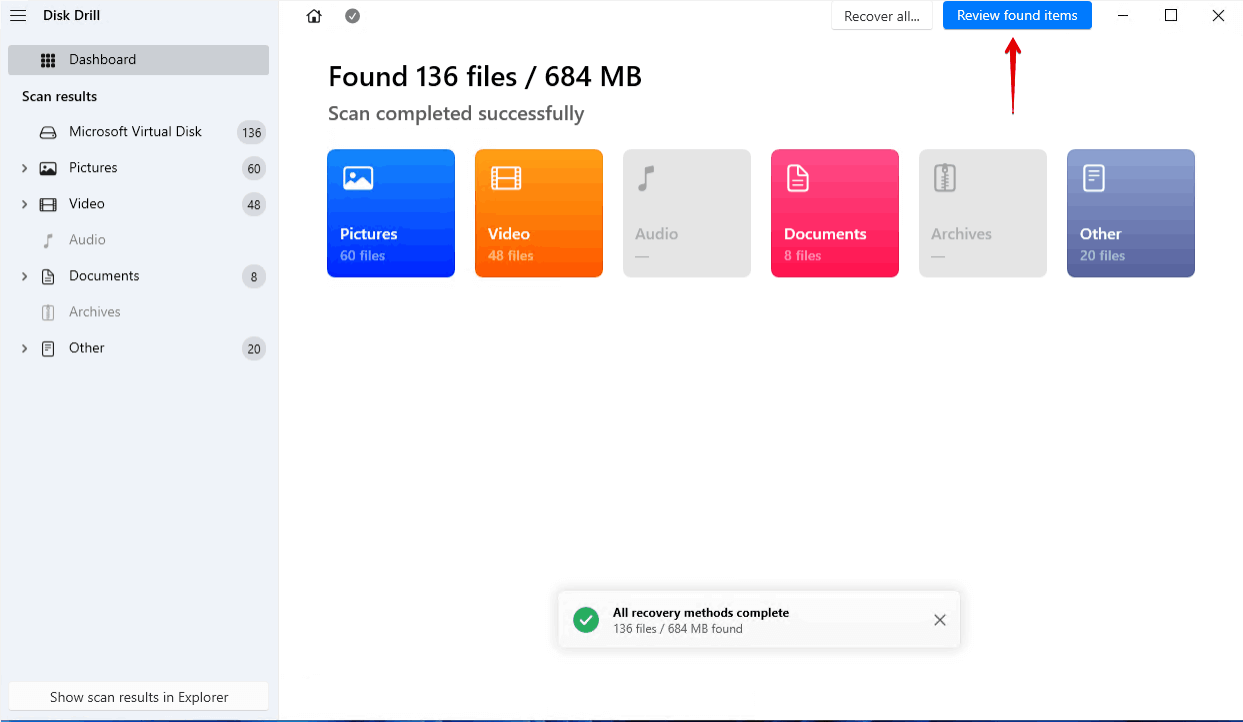Open the blue Pictures 60 files tile

pos(391,213)
